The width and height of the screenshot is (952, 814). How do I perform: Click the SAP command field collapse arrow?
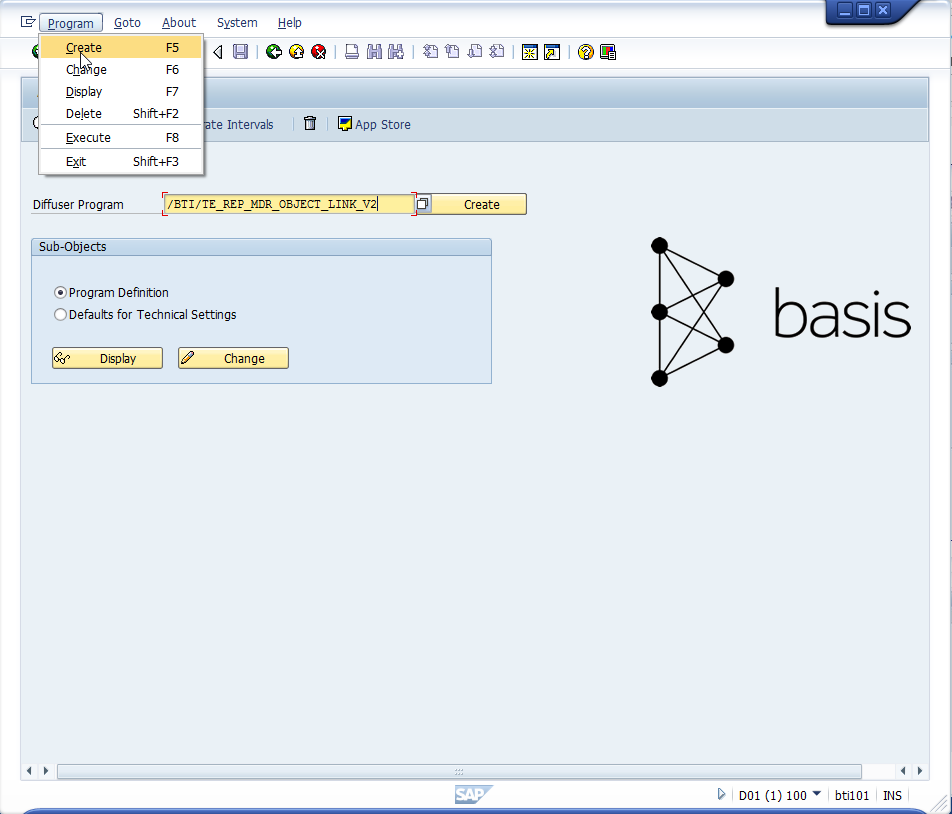tap(218, 52)
